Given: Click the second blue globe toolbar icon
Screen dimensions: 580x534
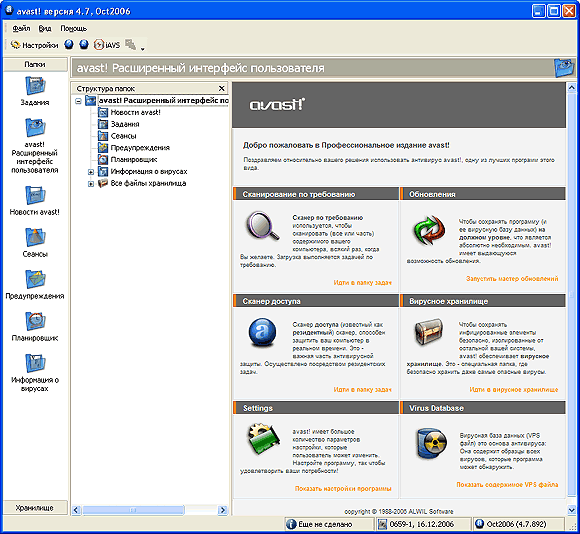Looking at the screenshot, I should (84, 45).
